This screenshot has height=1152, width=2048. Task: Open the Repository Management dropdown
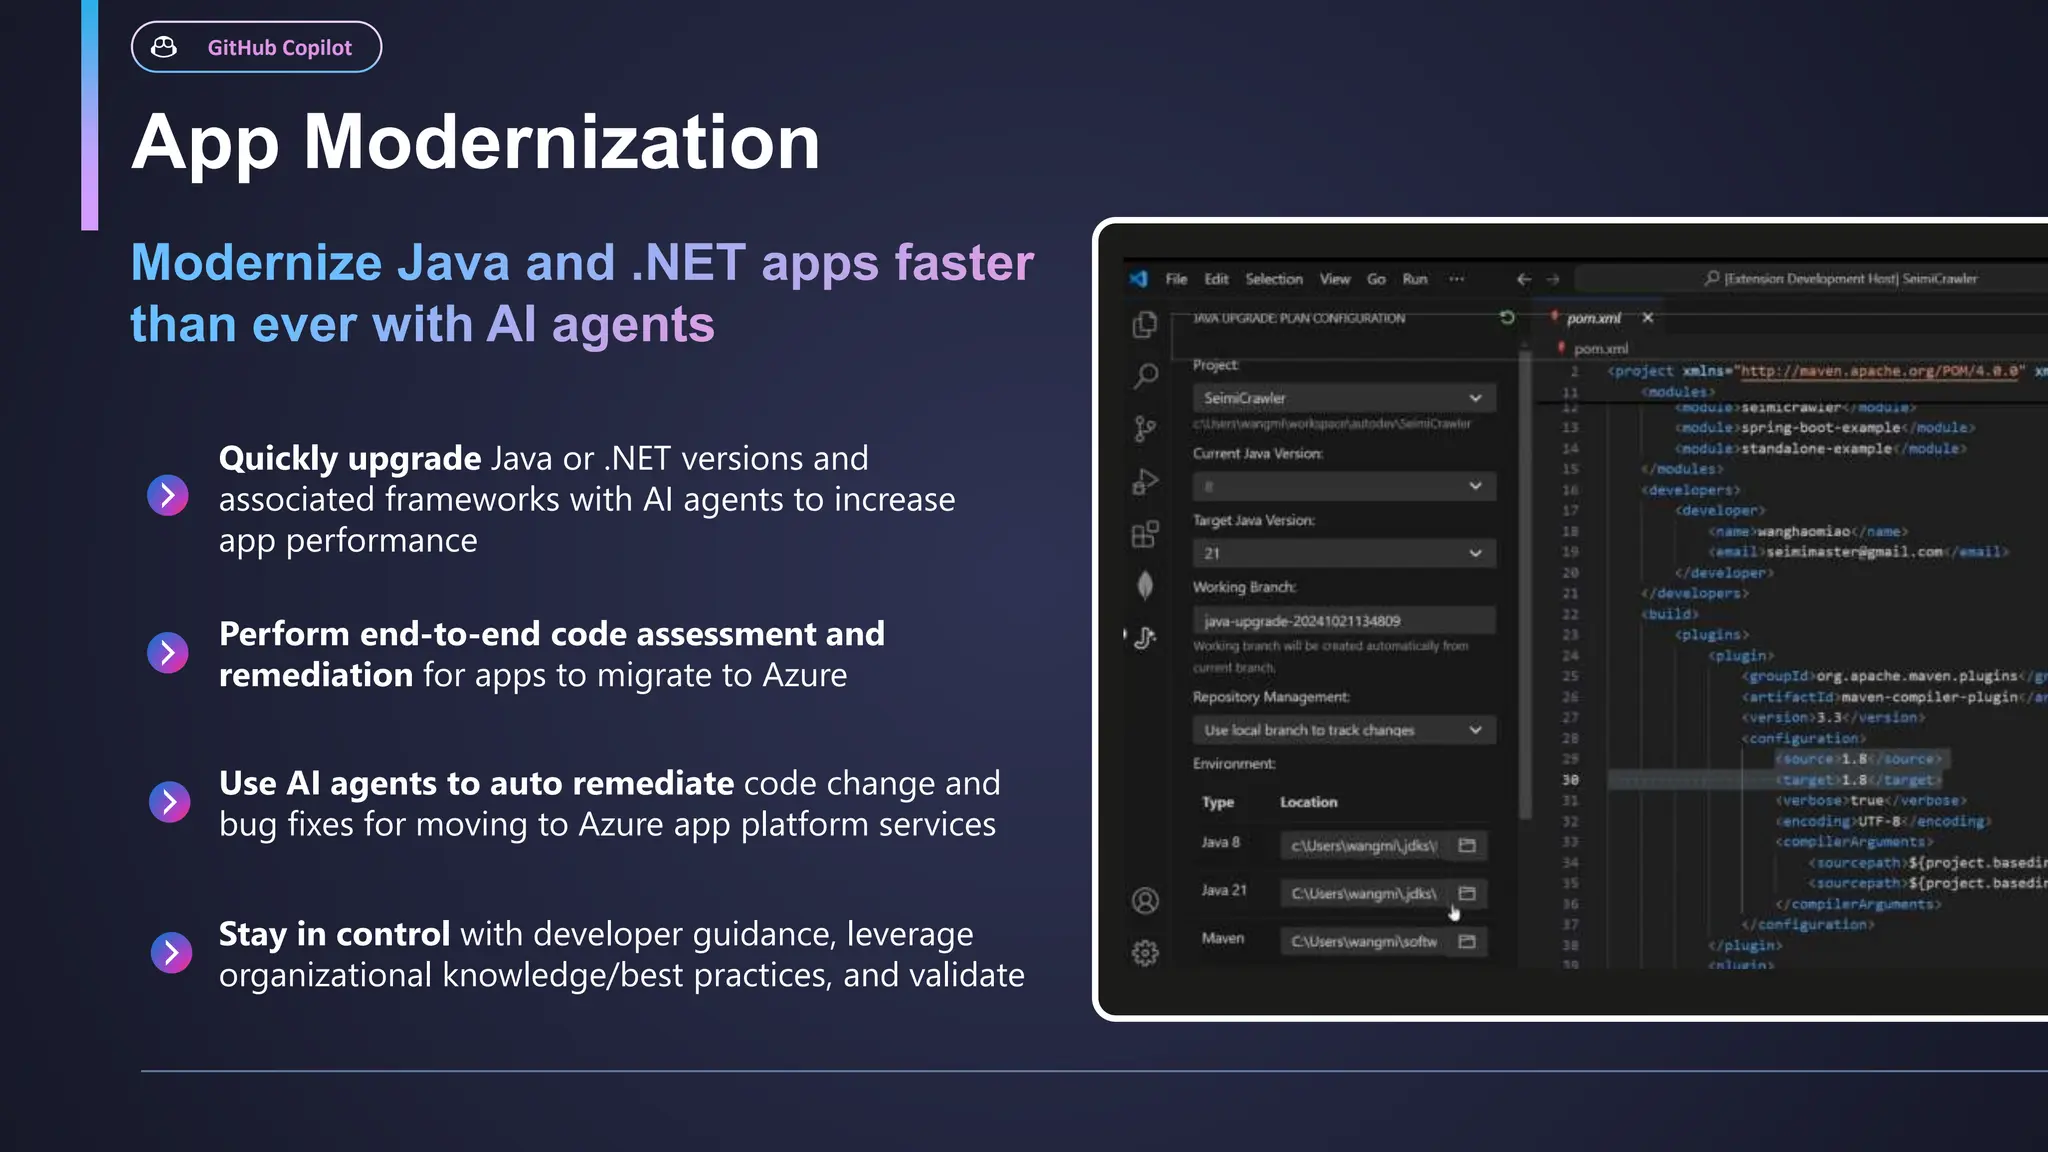point(1344,730)
